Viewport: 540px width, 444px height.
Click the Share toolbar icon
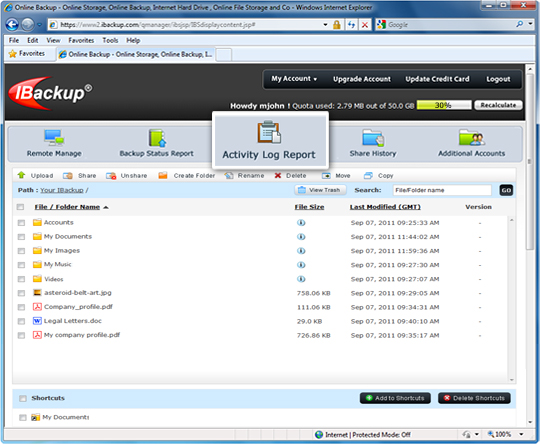coord(68,176)
